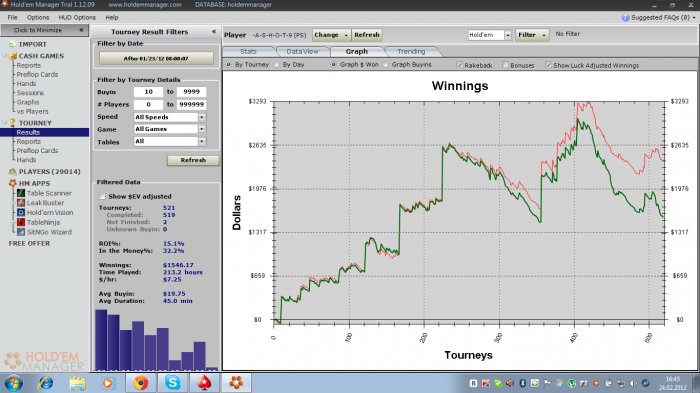700x393 pixels.
Task: Switch to the Trending tab
Action: [411, 52]
